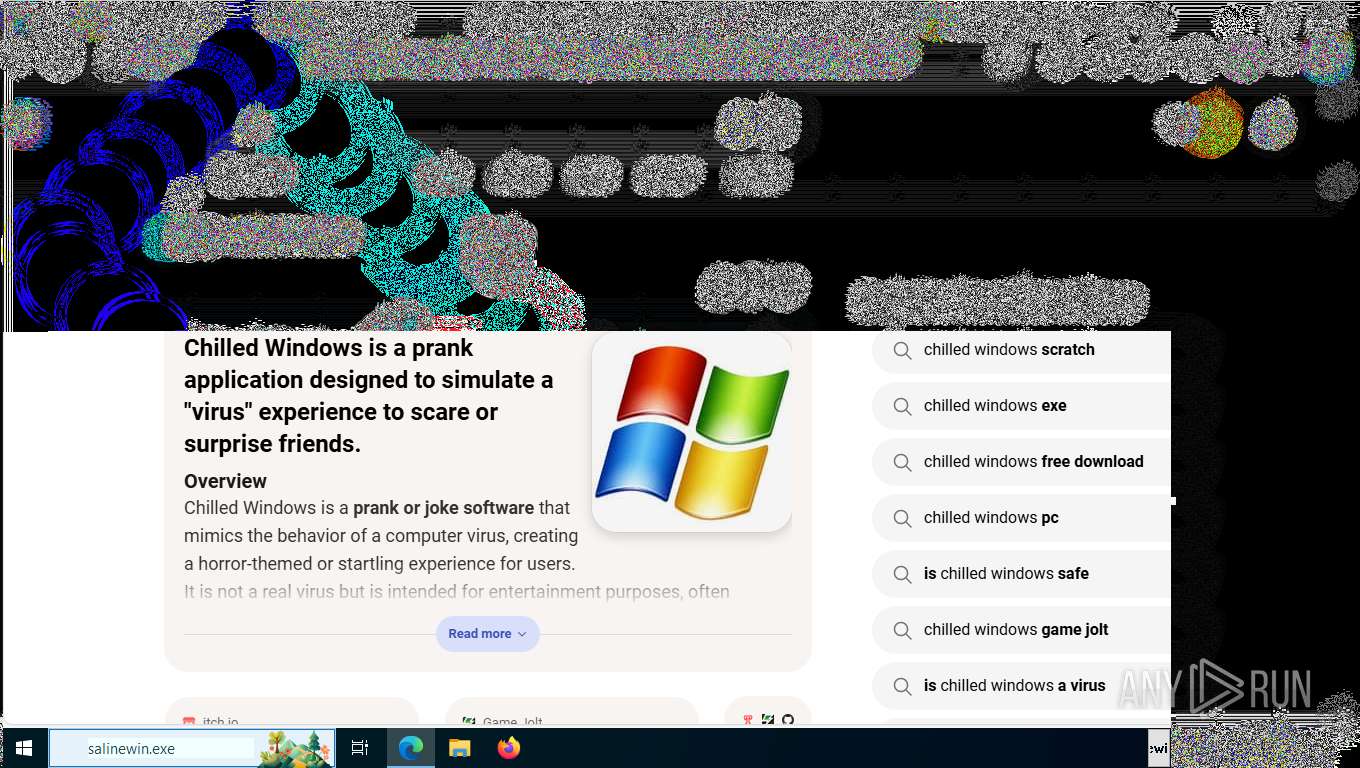Open the itch.io source card

tap(291, 712)
